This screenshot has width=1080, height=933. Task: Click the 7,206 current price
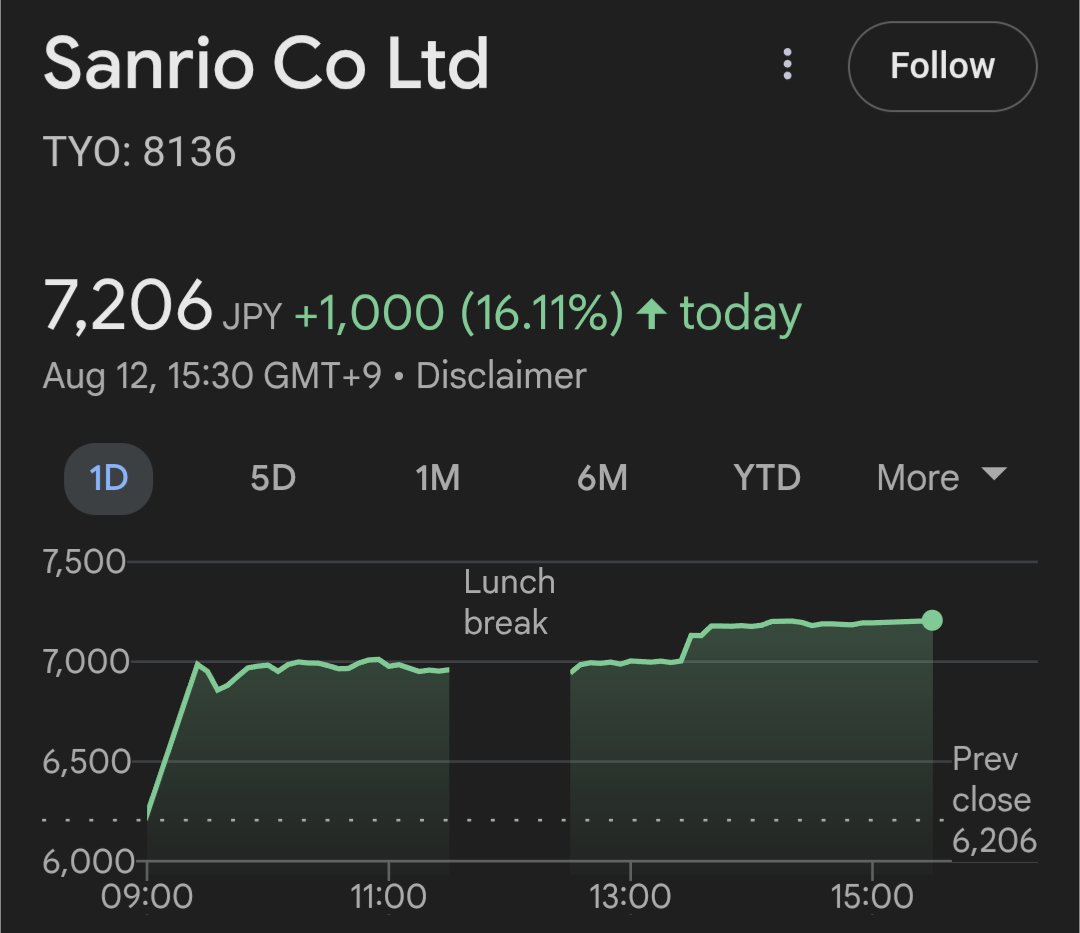(x=128, y=307)
